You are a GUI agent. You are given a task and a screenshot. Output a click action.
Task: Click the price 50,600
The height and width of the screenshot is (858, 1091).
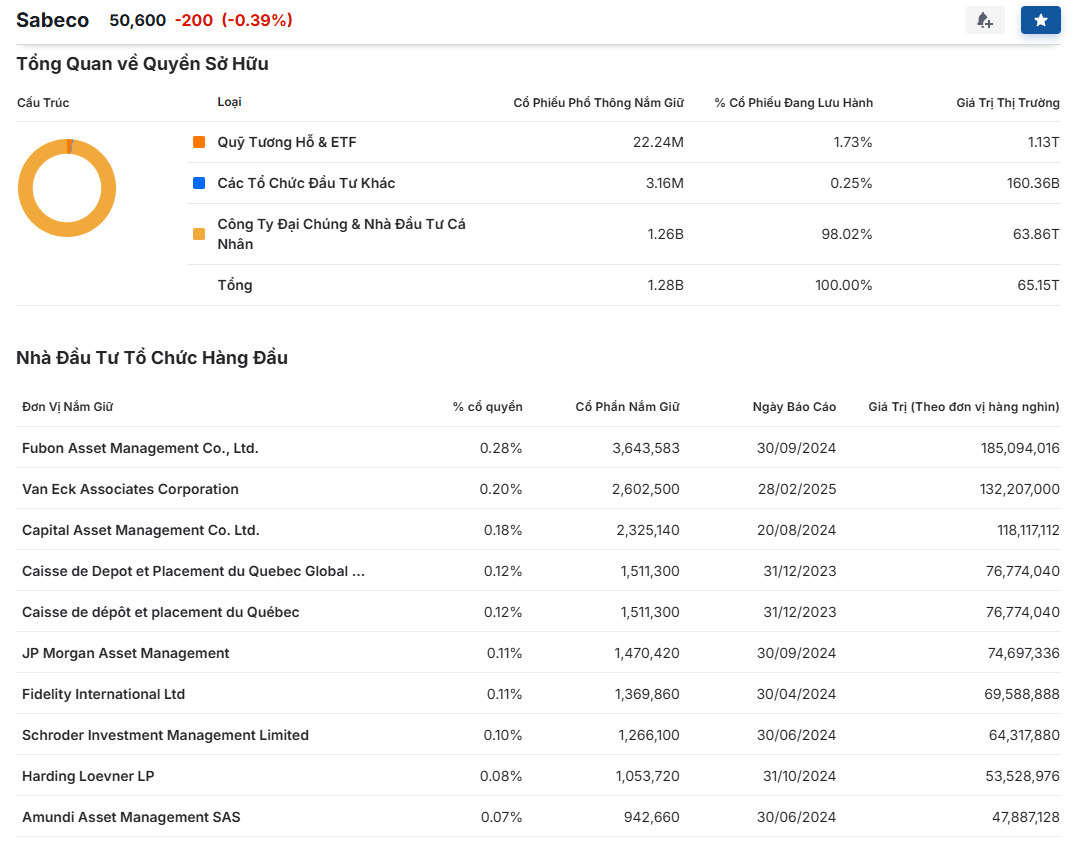[138, 20]
